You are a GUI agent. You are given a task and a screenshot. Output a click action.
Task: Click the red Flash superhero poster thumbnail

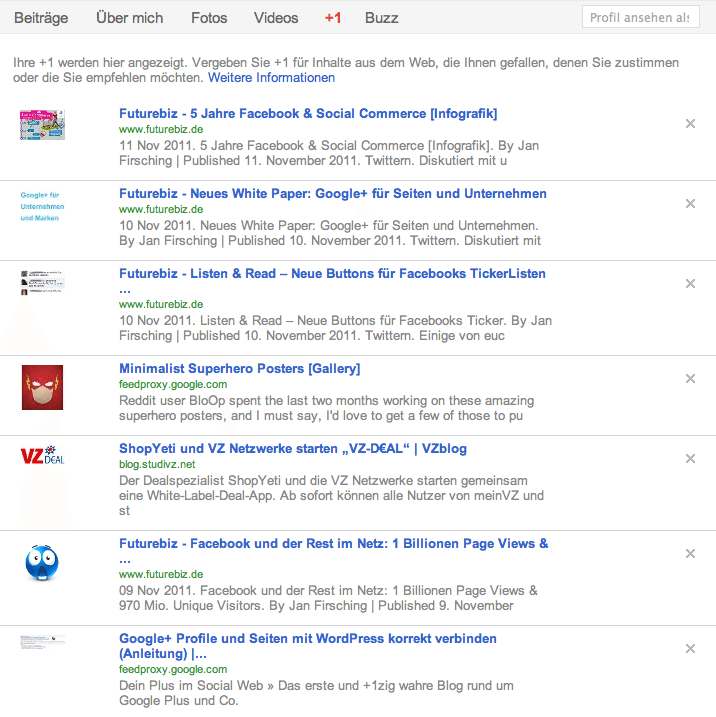42,387
